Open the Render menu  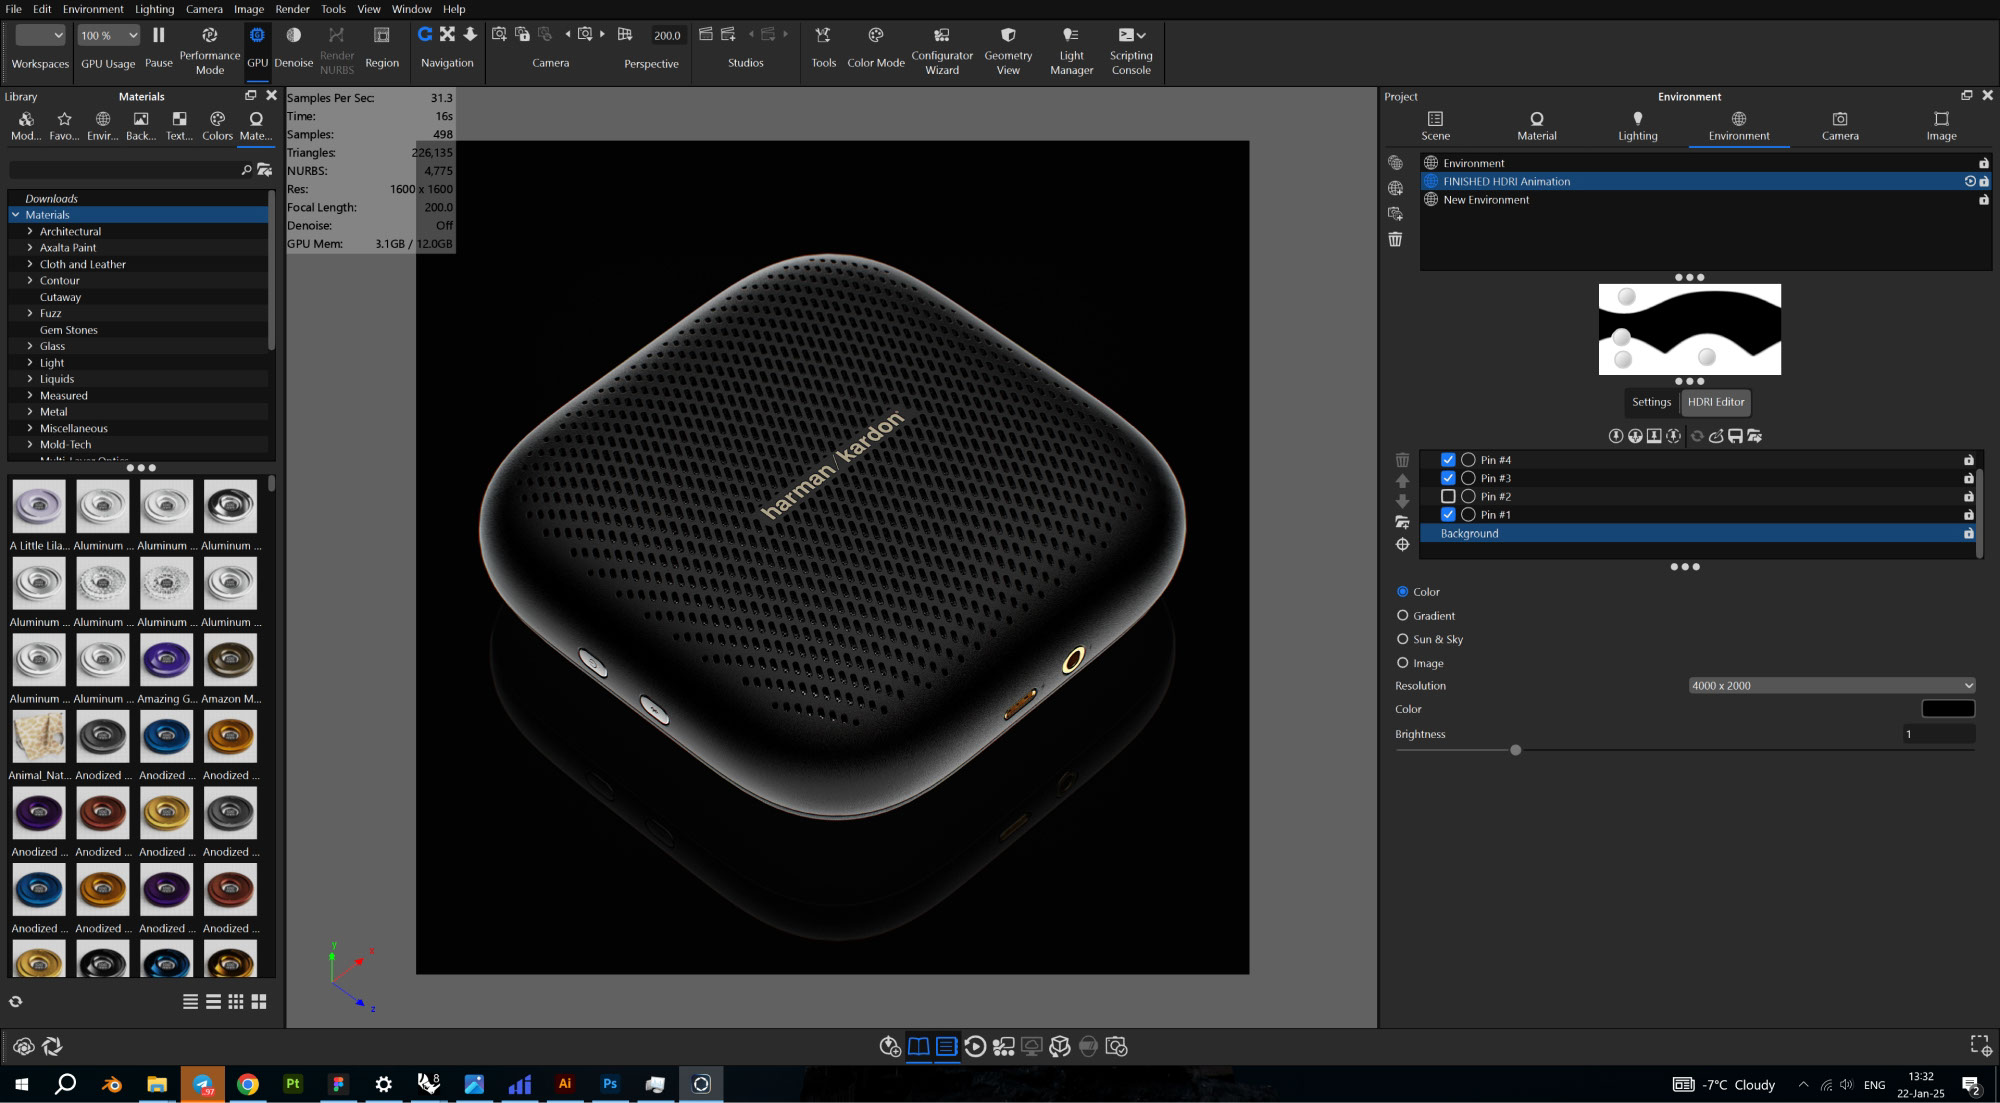point(292,9)
